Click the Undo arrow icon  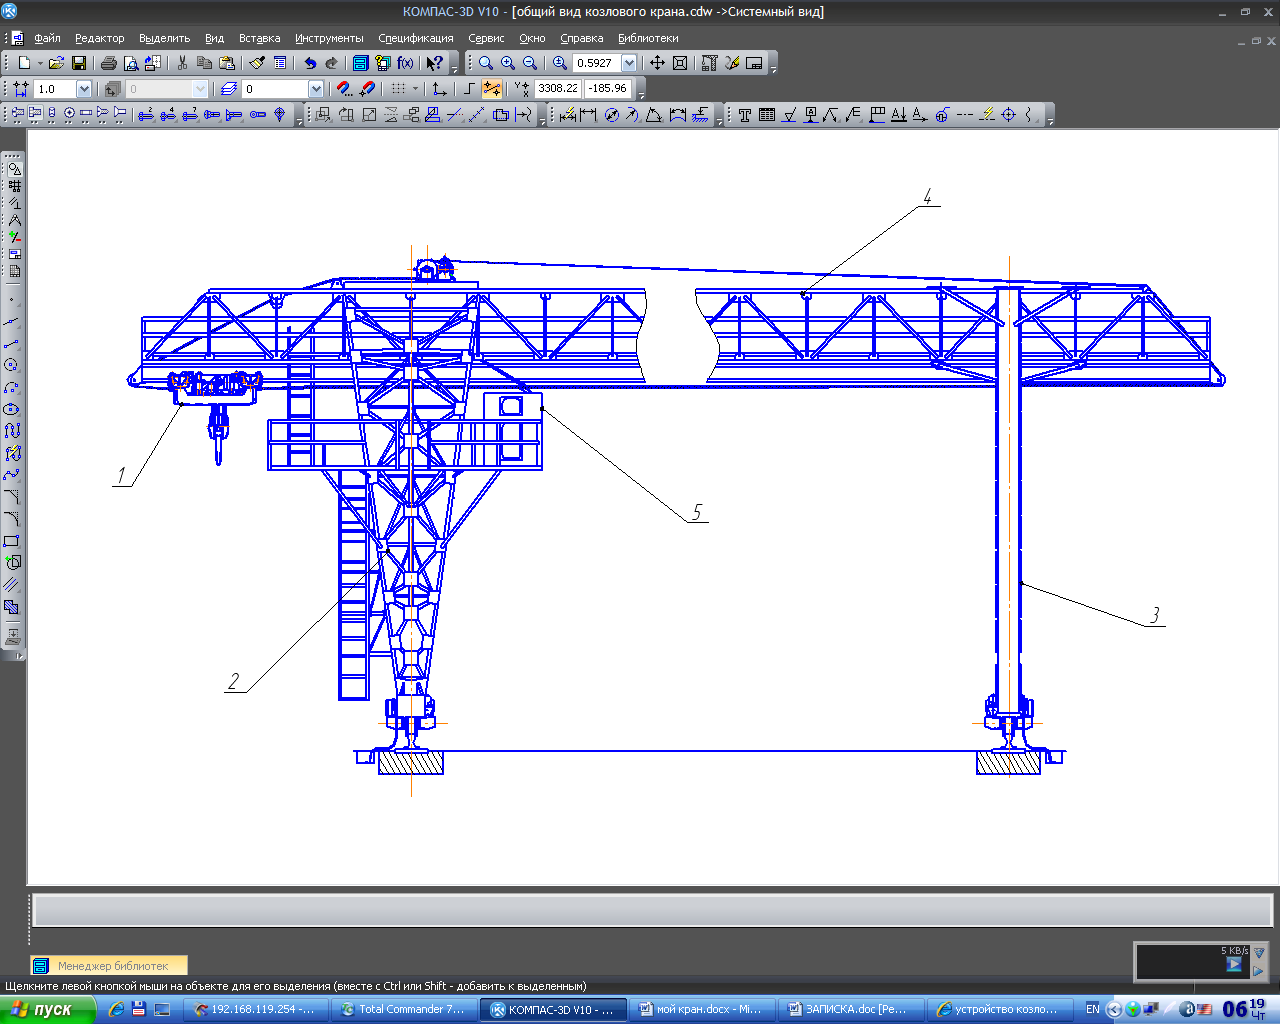310,63
